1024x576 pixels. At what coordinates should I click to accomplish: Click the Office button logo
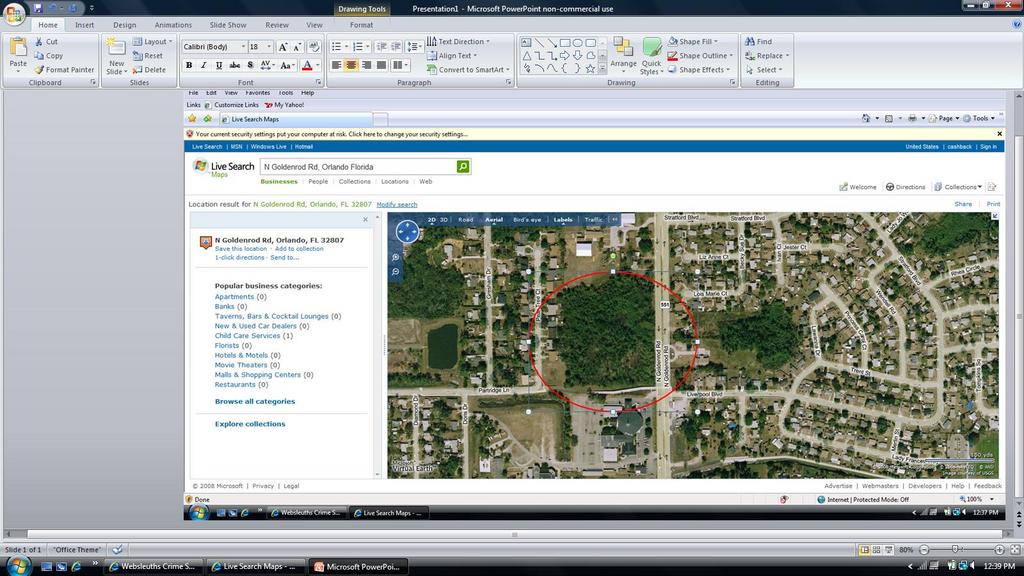coord(14,13)
